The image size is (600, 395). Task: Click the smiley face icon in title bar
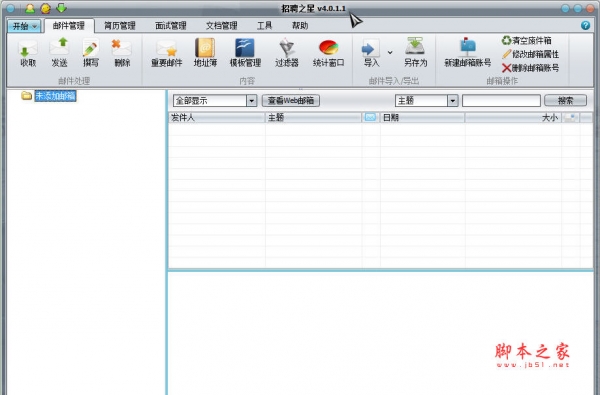pyautogui.click(x=45, y=8)
